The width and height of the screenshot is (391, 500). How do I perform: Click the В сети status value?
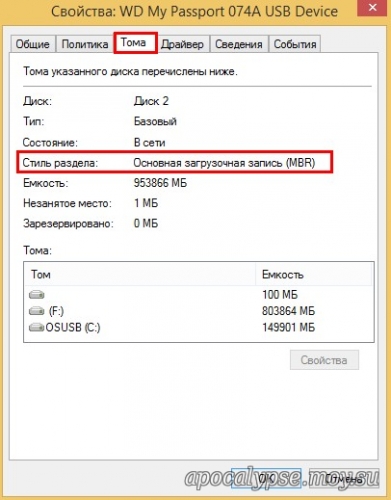click(x=149, y=143)
